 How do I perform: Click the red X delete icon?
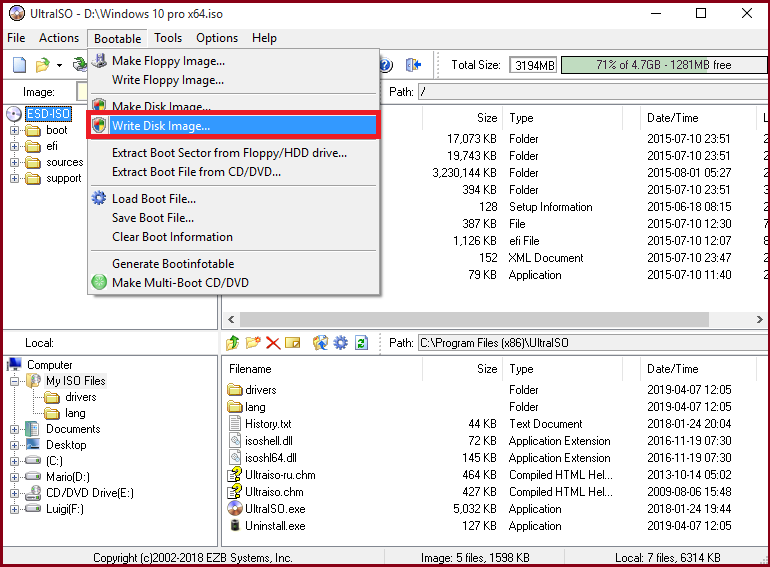273,343
